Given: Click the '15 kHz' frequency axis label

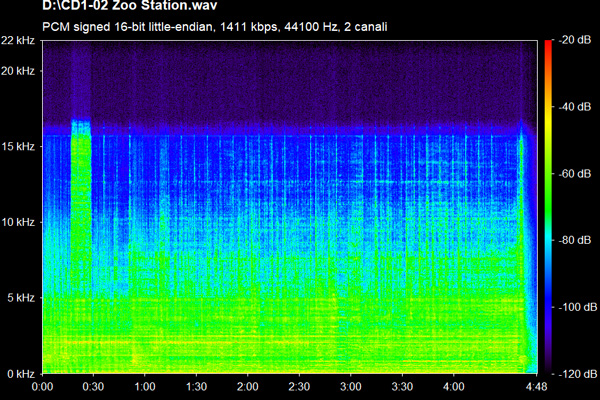Looking at the screenshot, I should point(18,146).
